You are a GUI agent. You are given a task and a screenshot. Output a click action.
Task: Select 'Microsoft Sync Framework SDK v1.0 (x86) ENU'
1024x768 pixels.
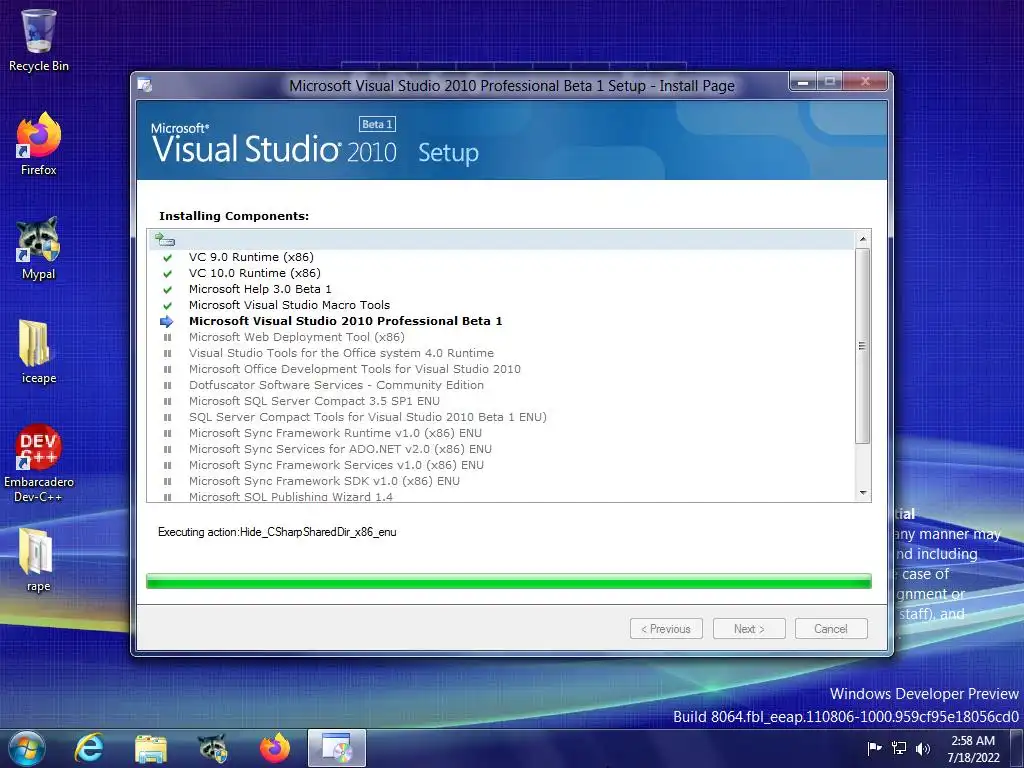pos(324,481)
